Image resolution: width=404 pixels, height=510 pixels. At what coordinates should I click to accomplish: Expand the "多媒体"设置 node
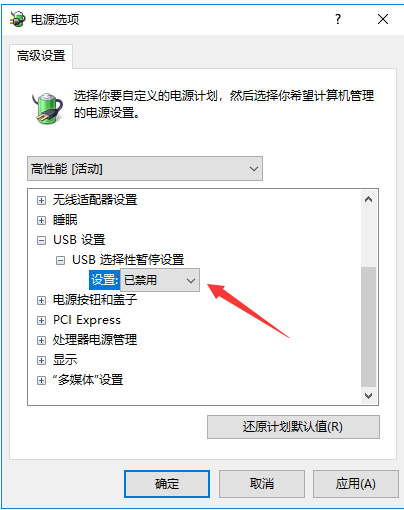(41, 380)
